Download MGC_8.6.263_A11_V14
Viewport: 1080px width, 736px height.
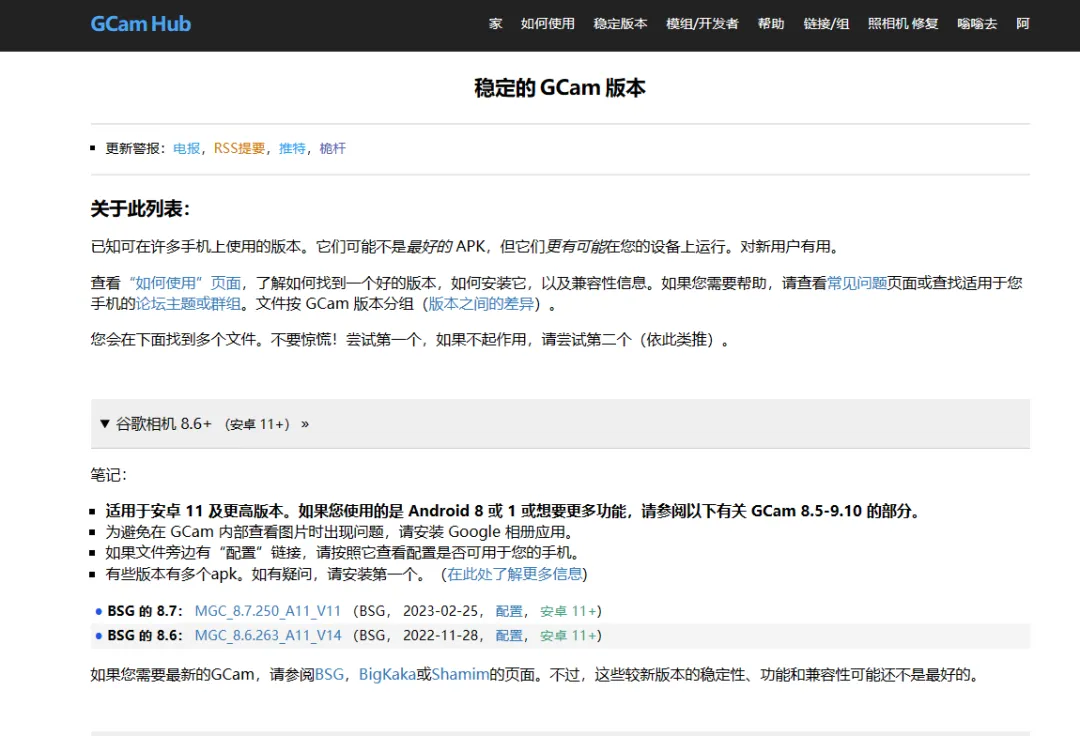[268, 635]
